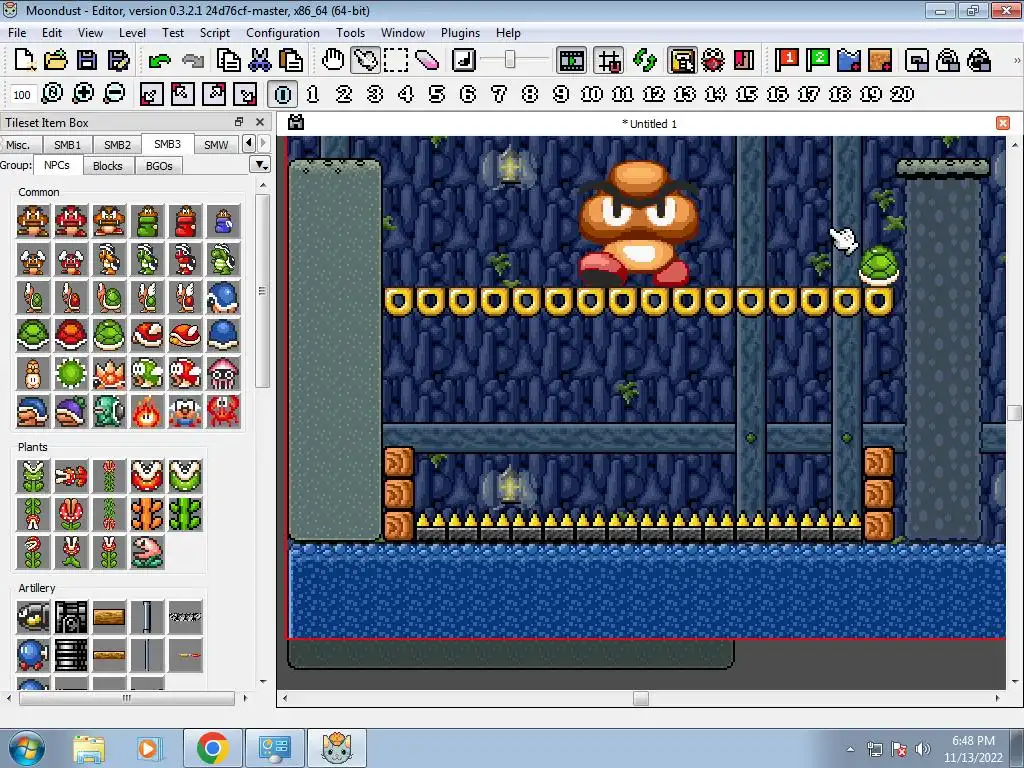Click the first red-cornered arrow button

point(152,94)
